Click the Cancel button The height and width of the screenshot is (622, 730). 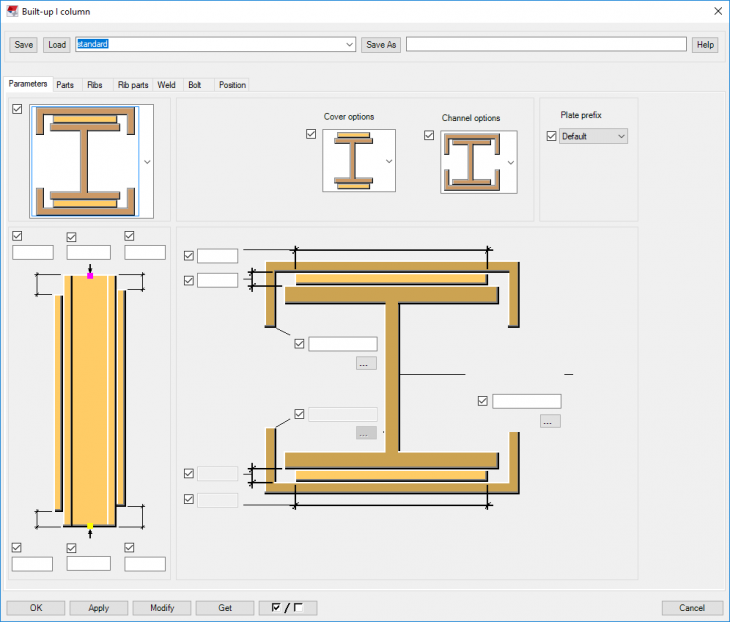click(x=692, y=608)
